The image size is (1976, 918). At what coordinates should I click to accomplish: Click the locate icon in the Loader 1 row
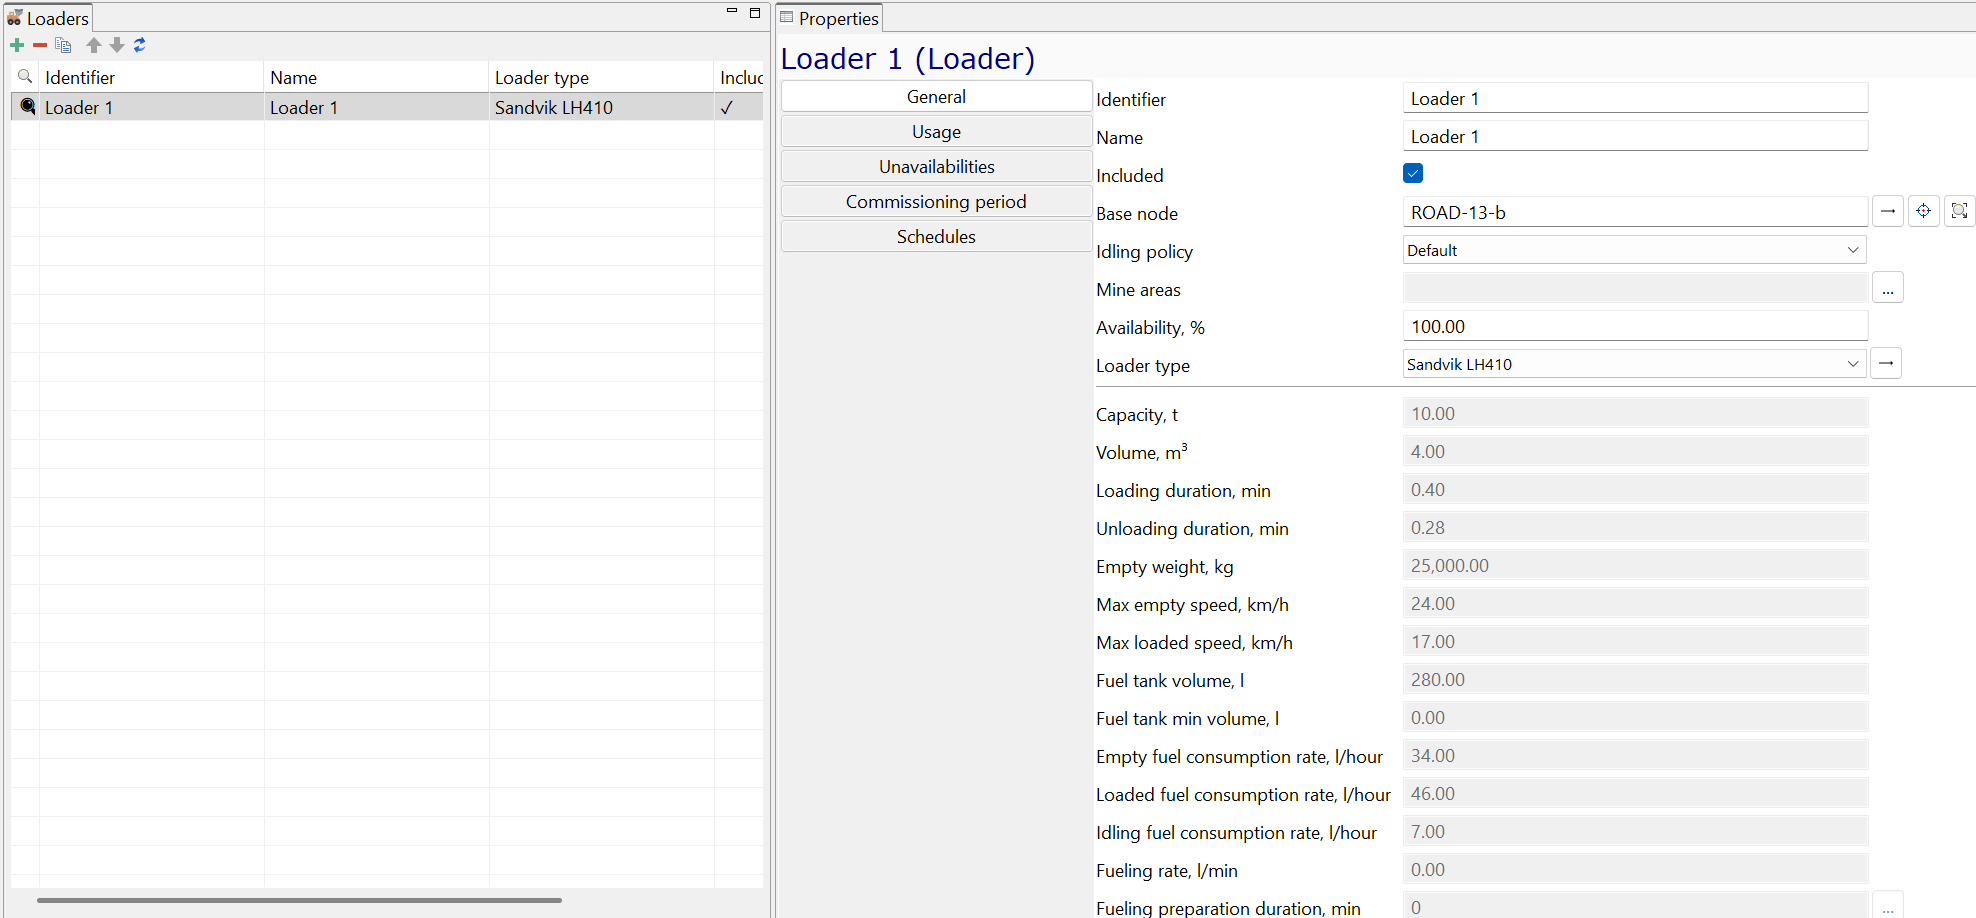(x=28, y=106)
